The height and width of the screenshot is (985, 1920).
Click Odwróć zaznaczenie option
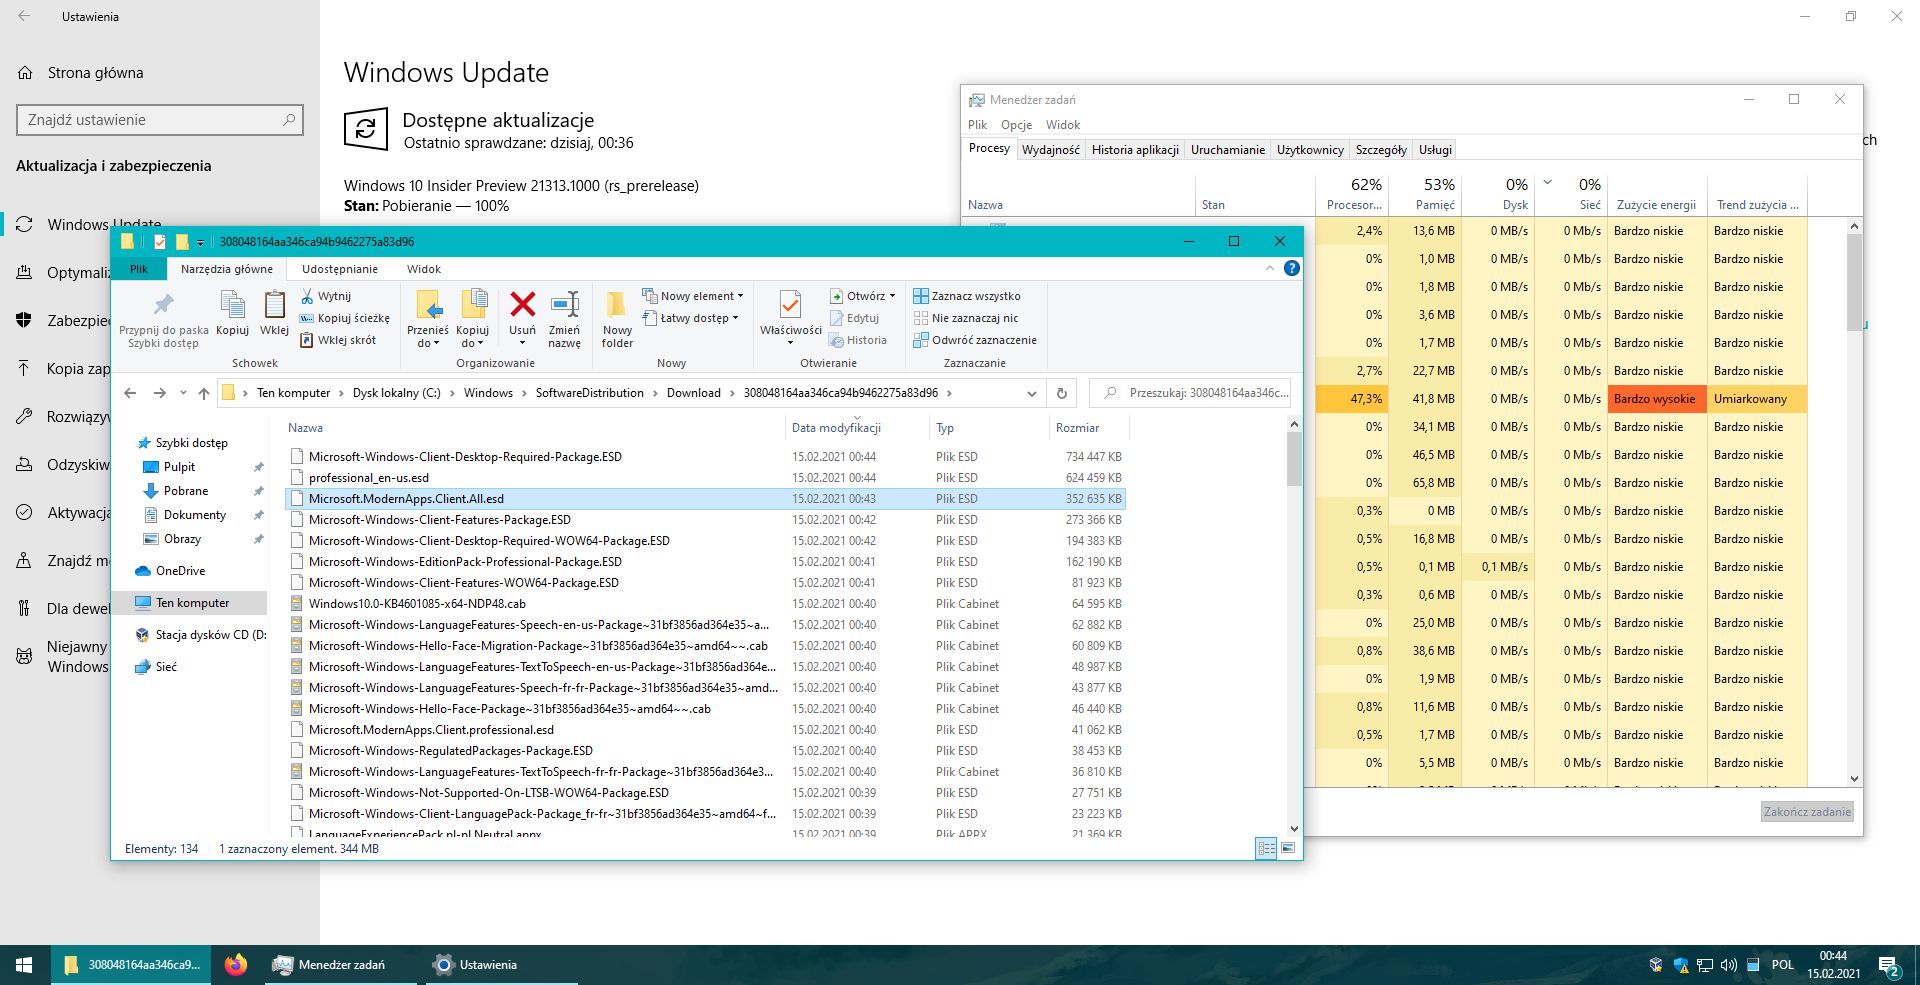point(975,340)
